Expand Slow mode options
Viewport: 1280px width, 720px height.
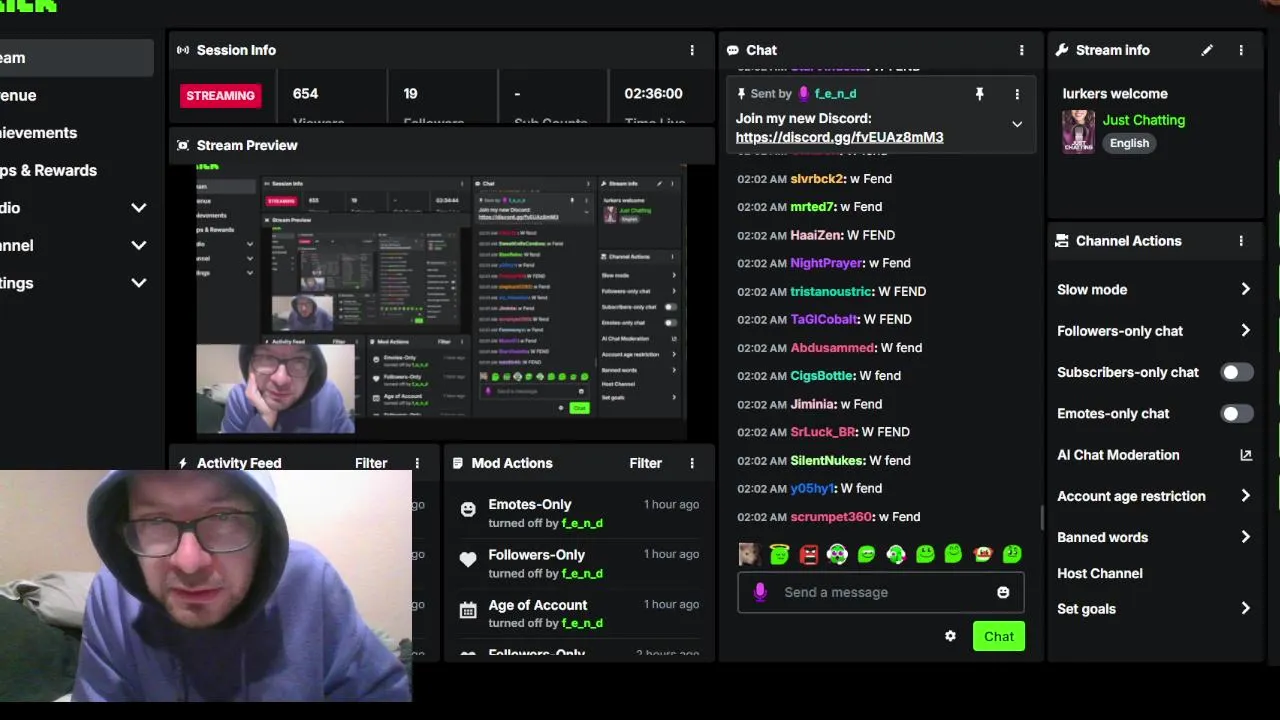1245,289
